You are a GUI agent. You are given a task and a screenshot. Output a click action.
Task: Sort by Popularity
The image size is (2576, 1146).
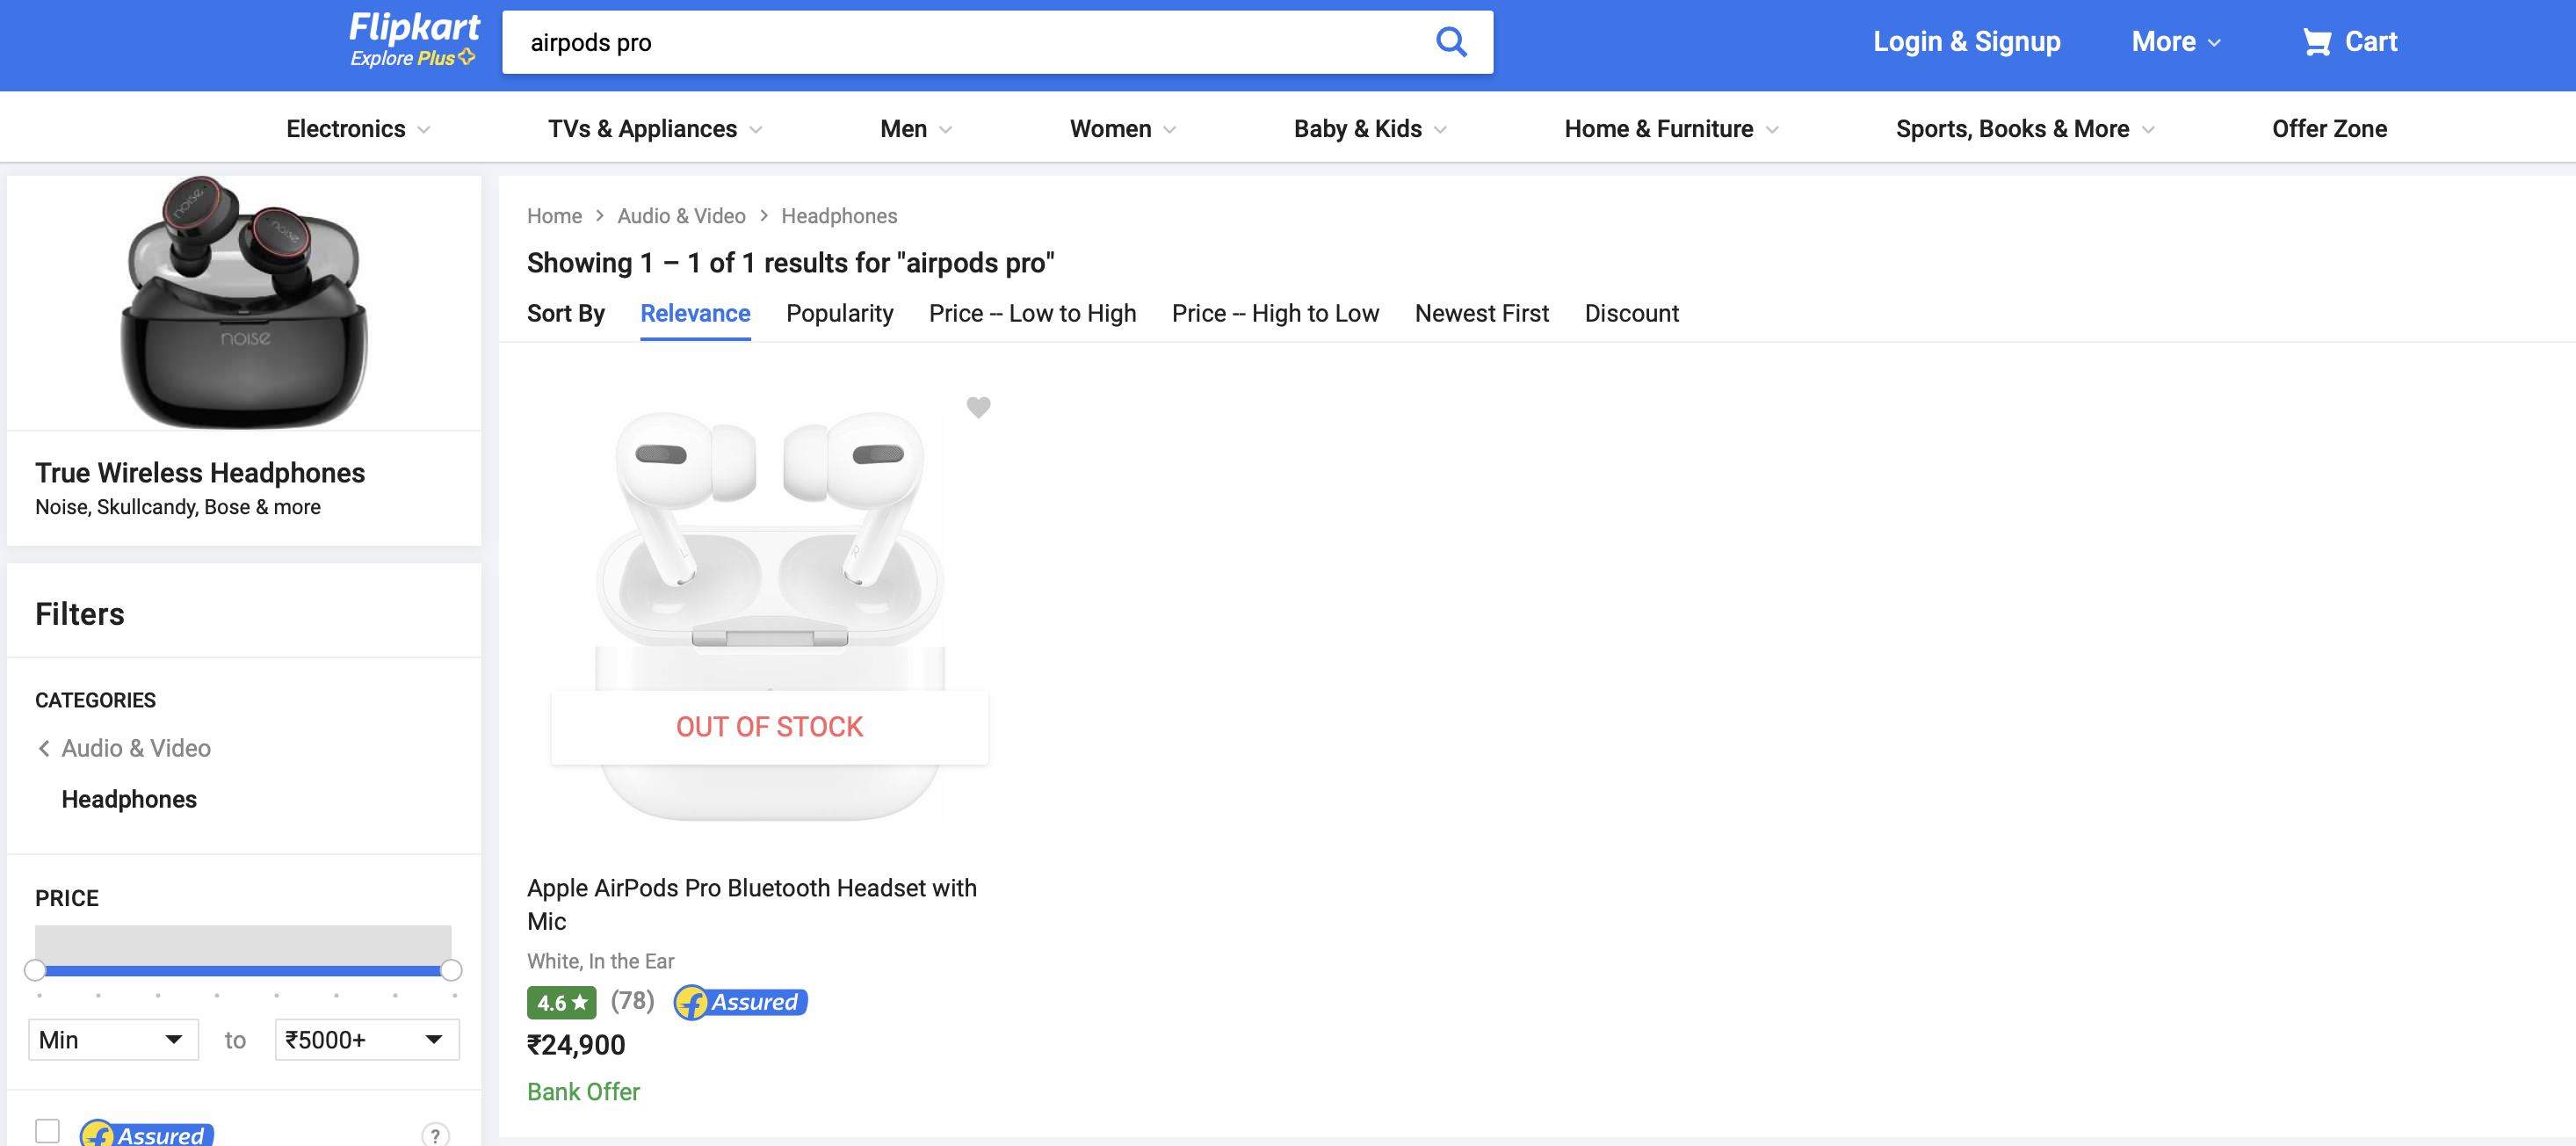[x=839, y=313]
